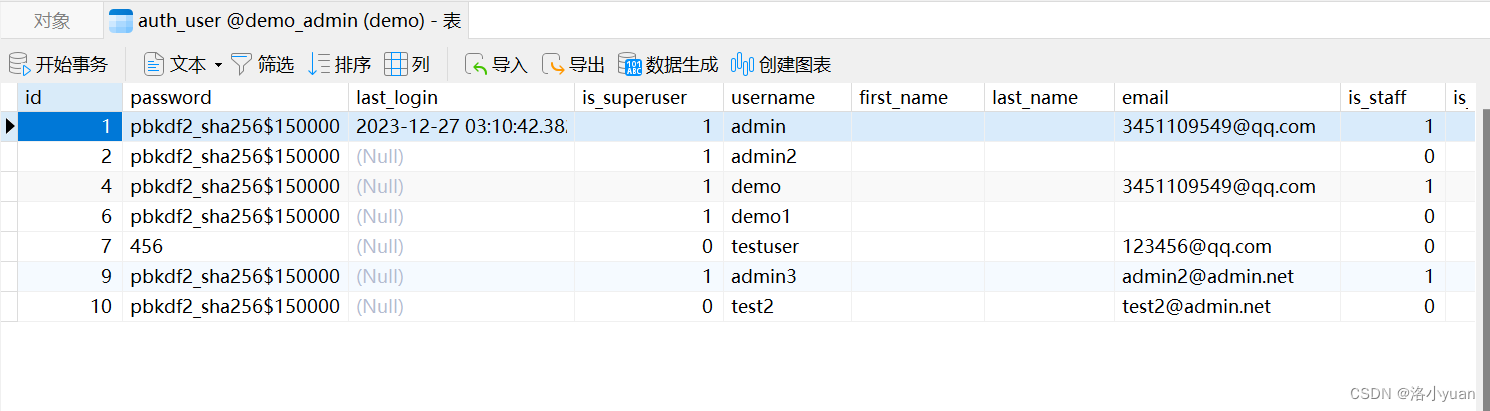
Task: Select the last_login Null cell for admin2
Action: 461,156
